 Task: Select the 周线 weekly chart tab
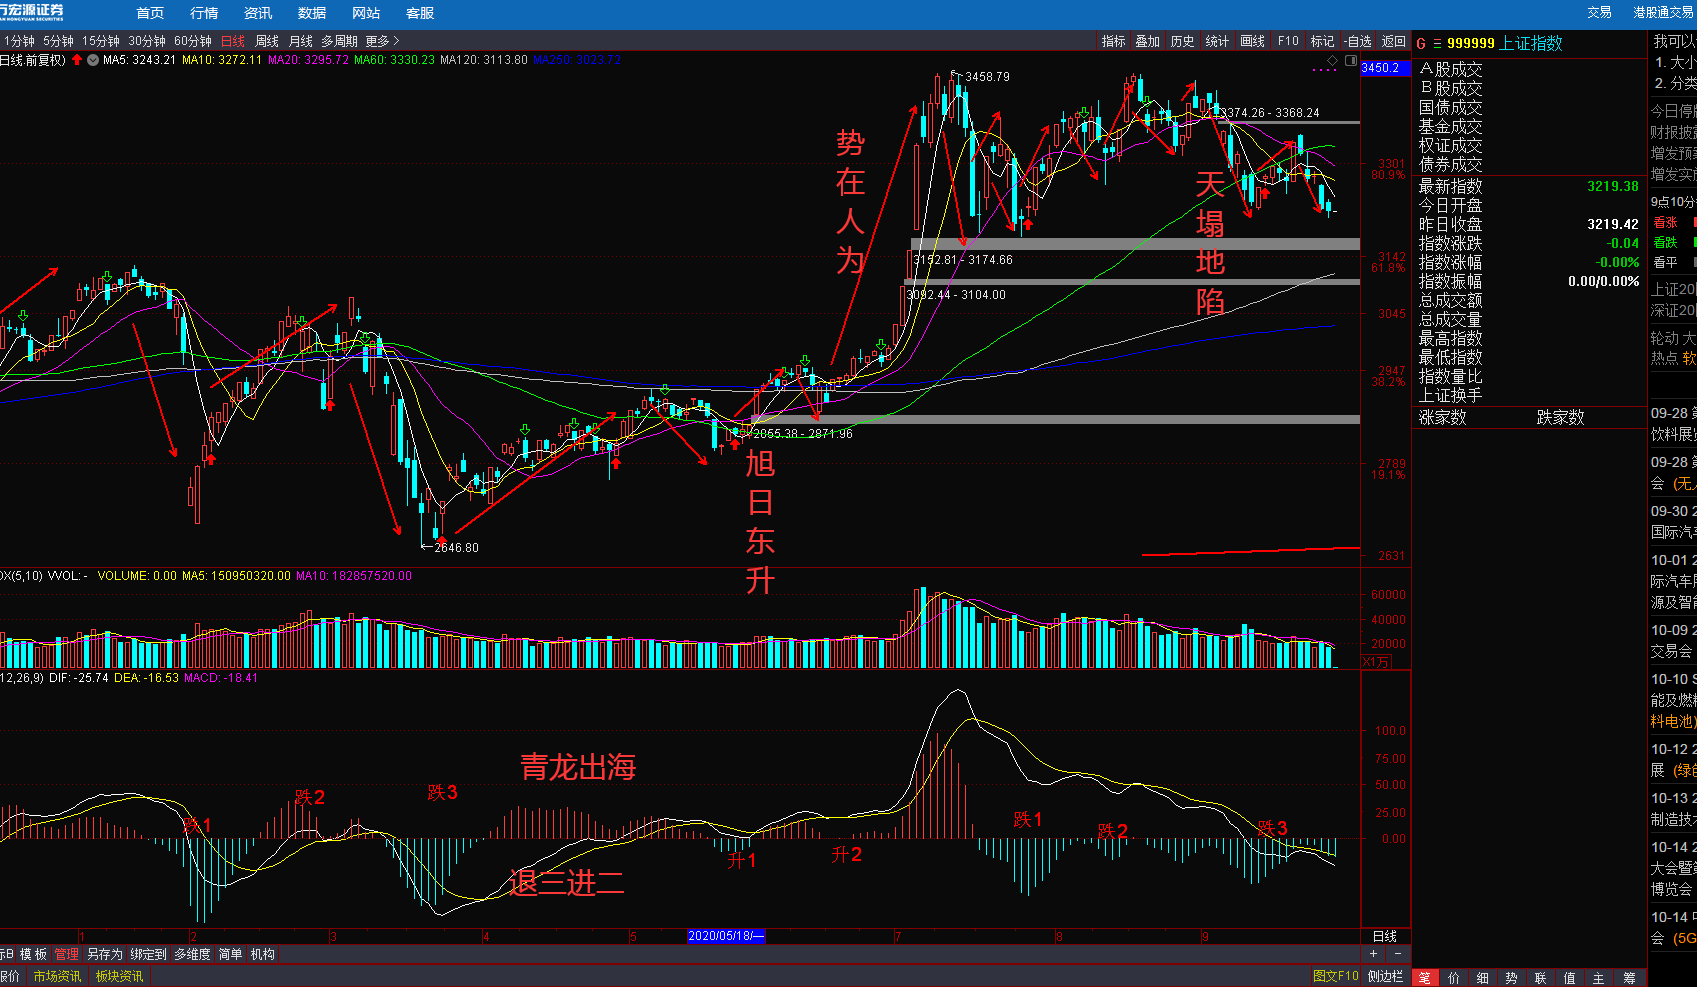click(x=267, y=41)
